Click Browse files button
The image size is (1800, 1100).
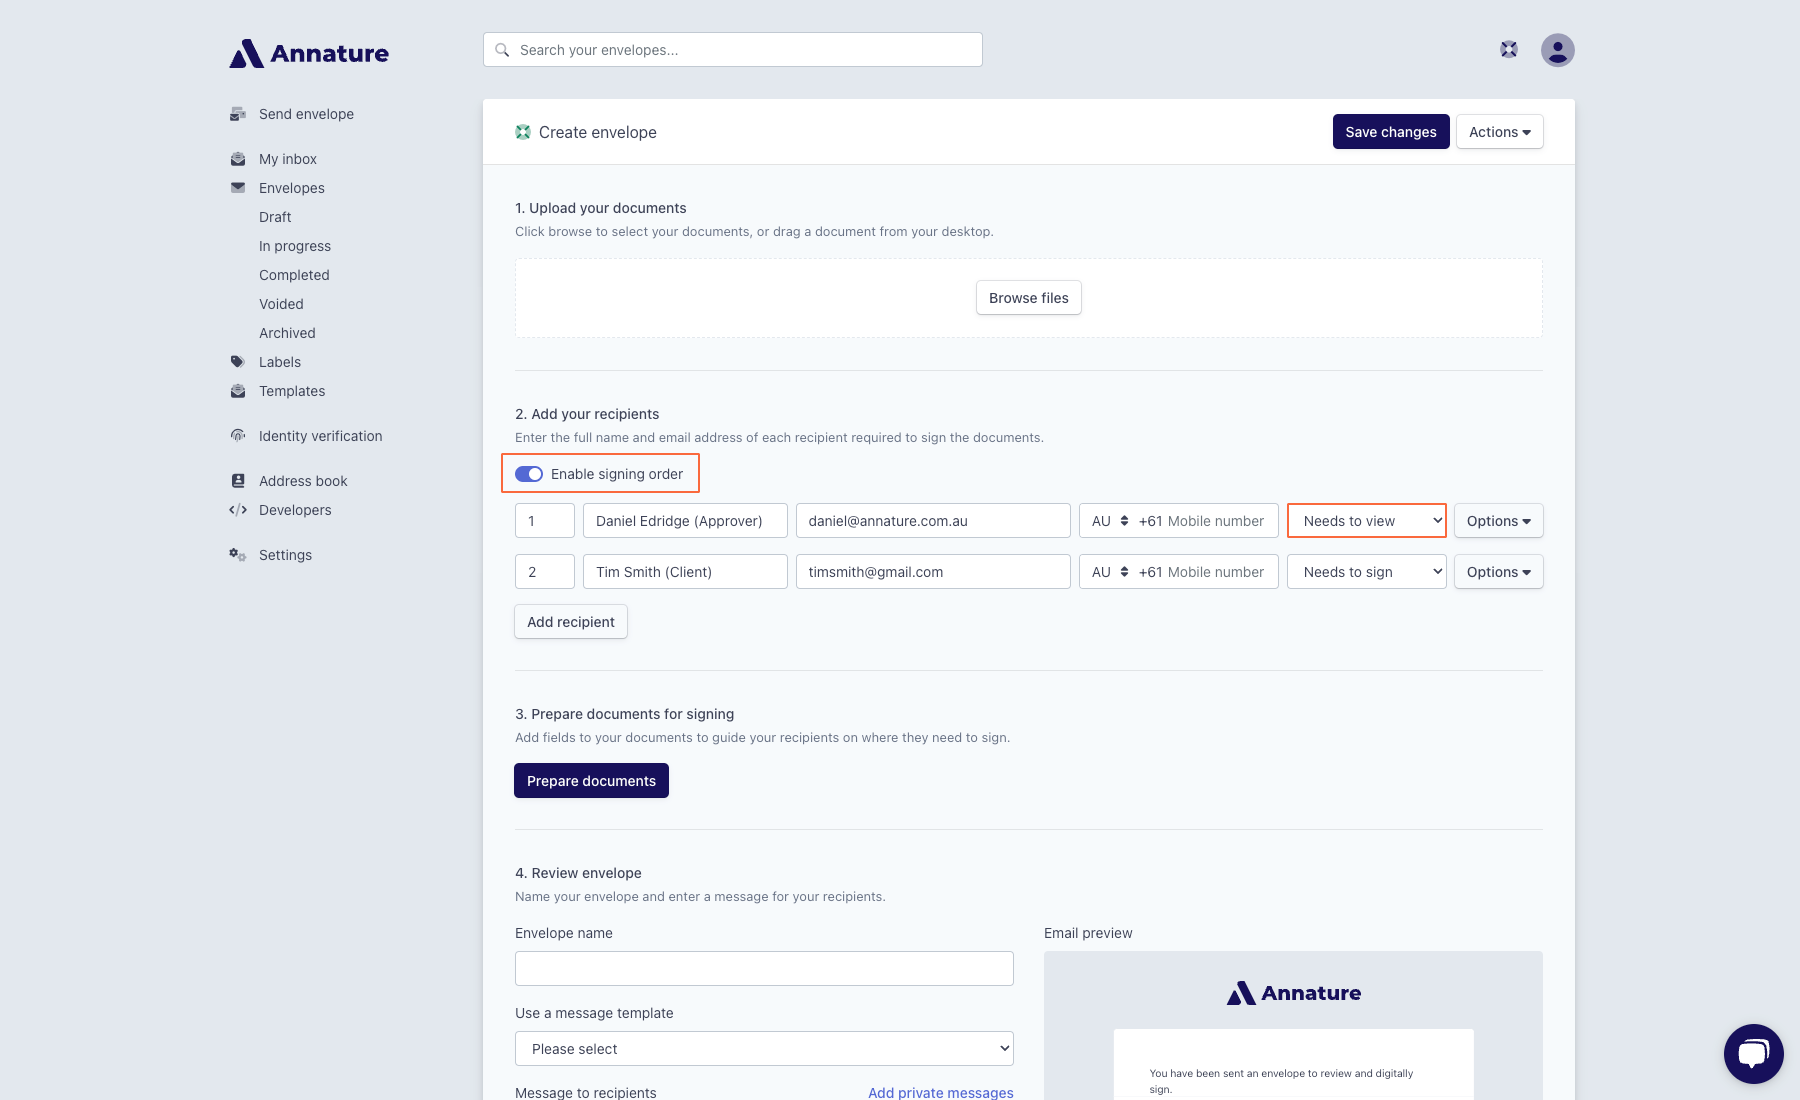pos(1029,298)
